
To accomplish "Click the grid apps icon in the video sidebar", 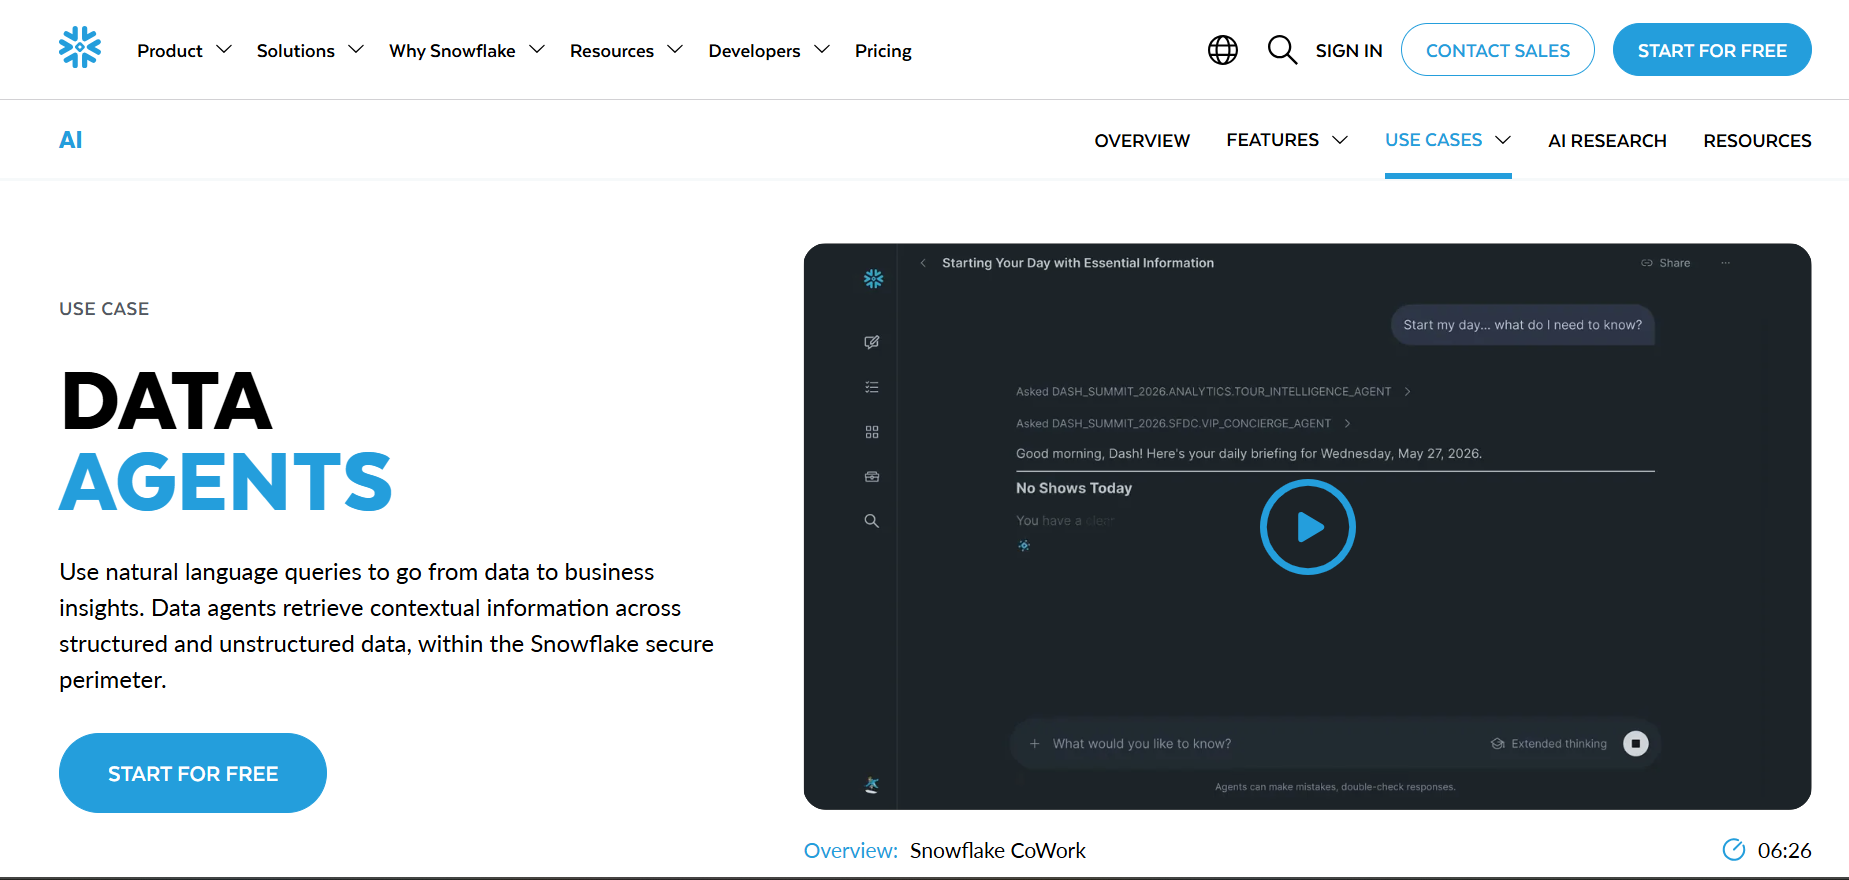I will click(872, 432).
